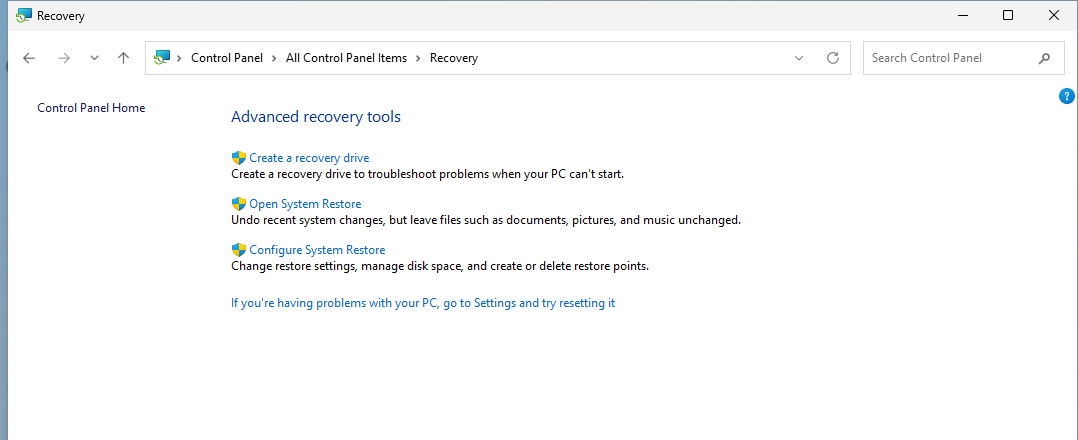Click the Change restore settings description
This screenshot has width=1078, height=440.
tap(440, 266)
